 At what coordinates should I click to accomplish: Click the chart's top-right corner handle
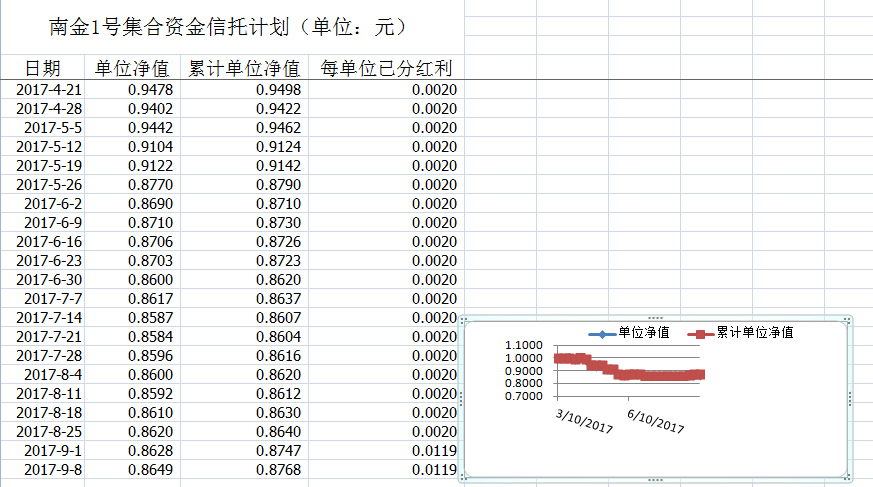tap(848, 320)
